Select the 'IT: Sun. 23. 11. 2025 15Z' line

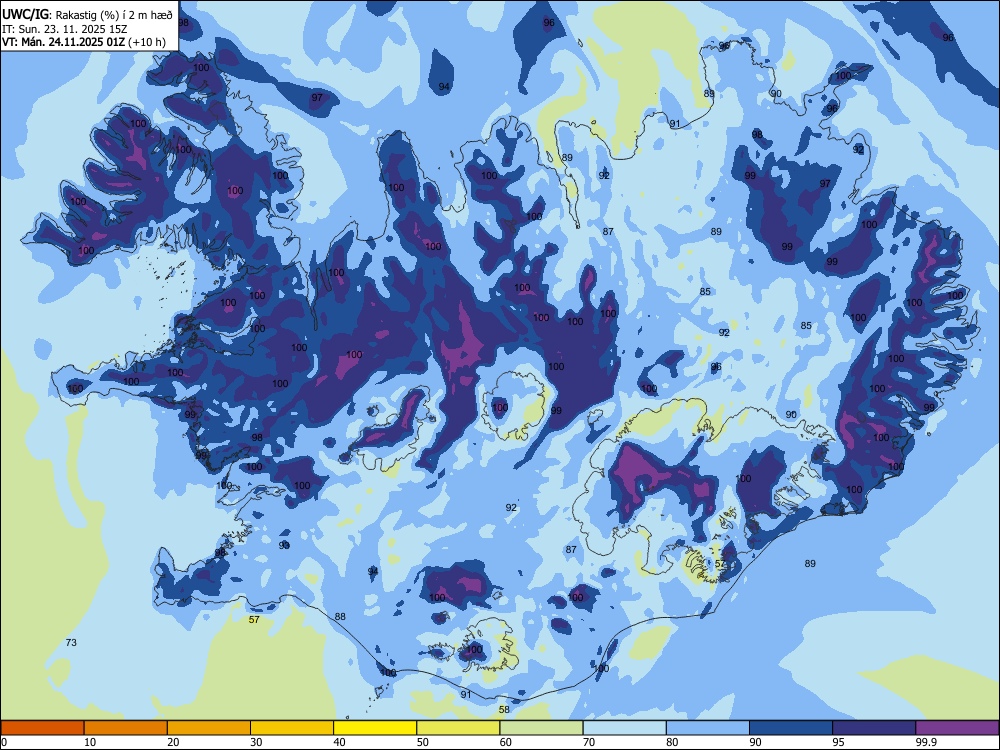coord(64,29)
